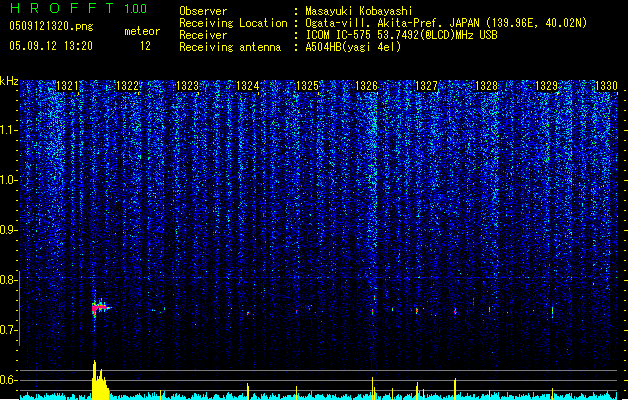
Task: Click the large red meteor echo after 1321
Action: pyautogui.click(x=99, y=308)
